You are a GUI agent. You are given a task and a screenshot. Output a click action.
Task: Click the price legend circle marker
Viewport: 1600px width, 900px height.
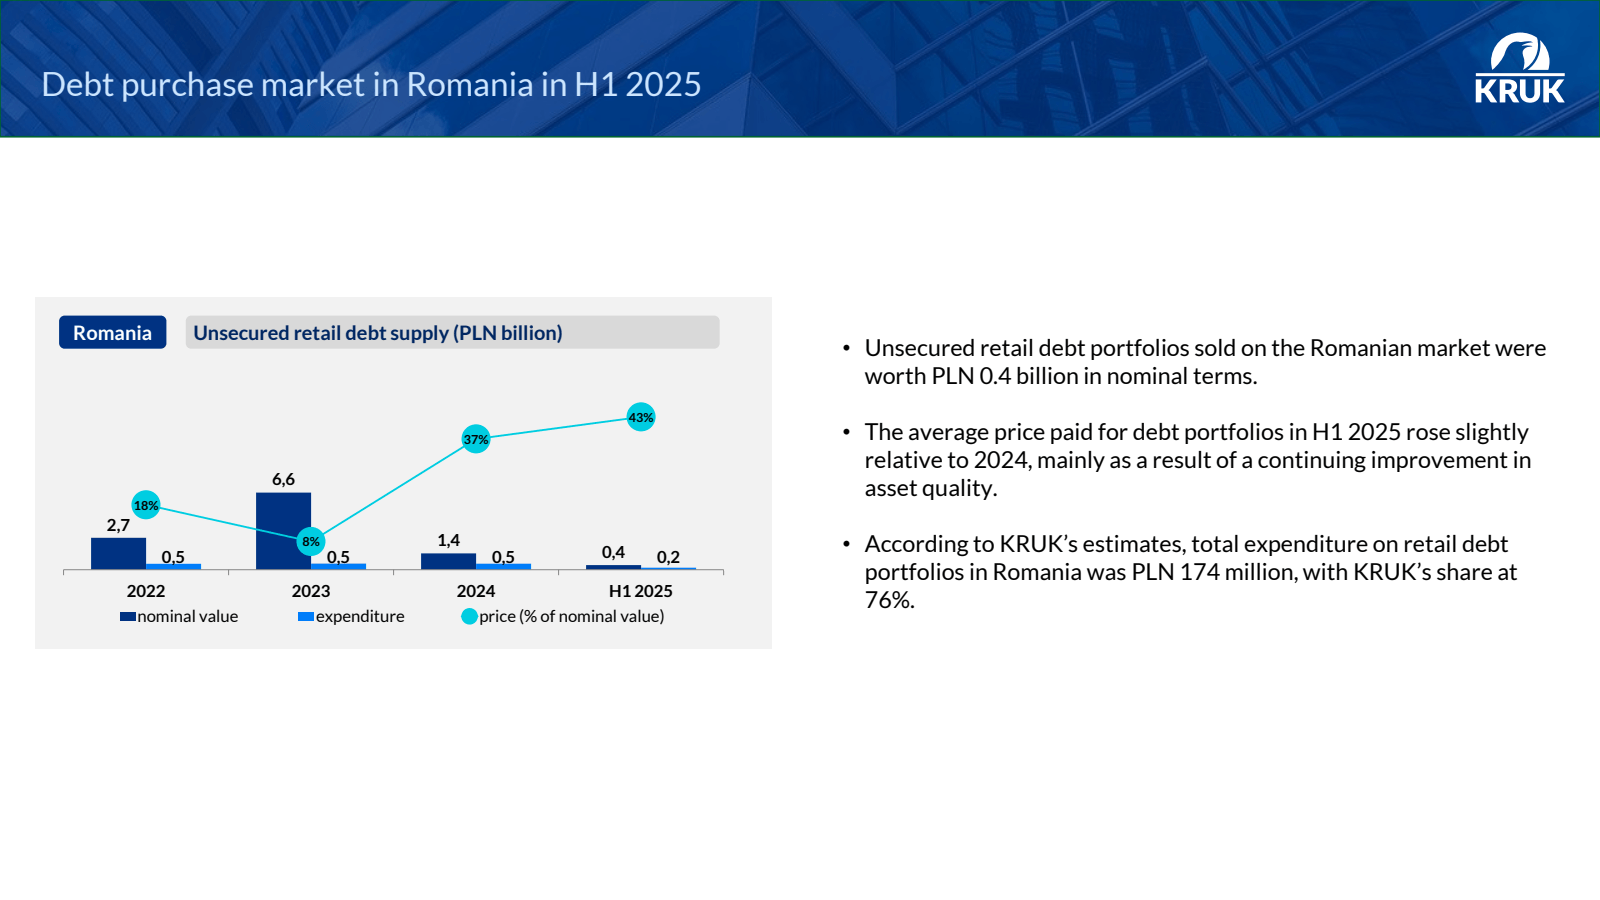[469, 617]
